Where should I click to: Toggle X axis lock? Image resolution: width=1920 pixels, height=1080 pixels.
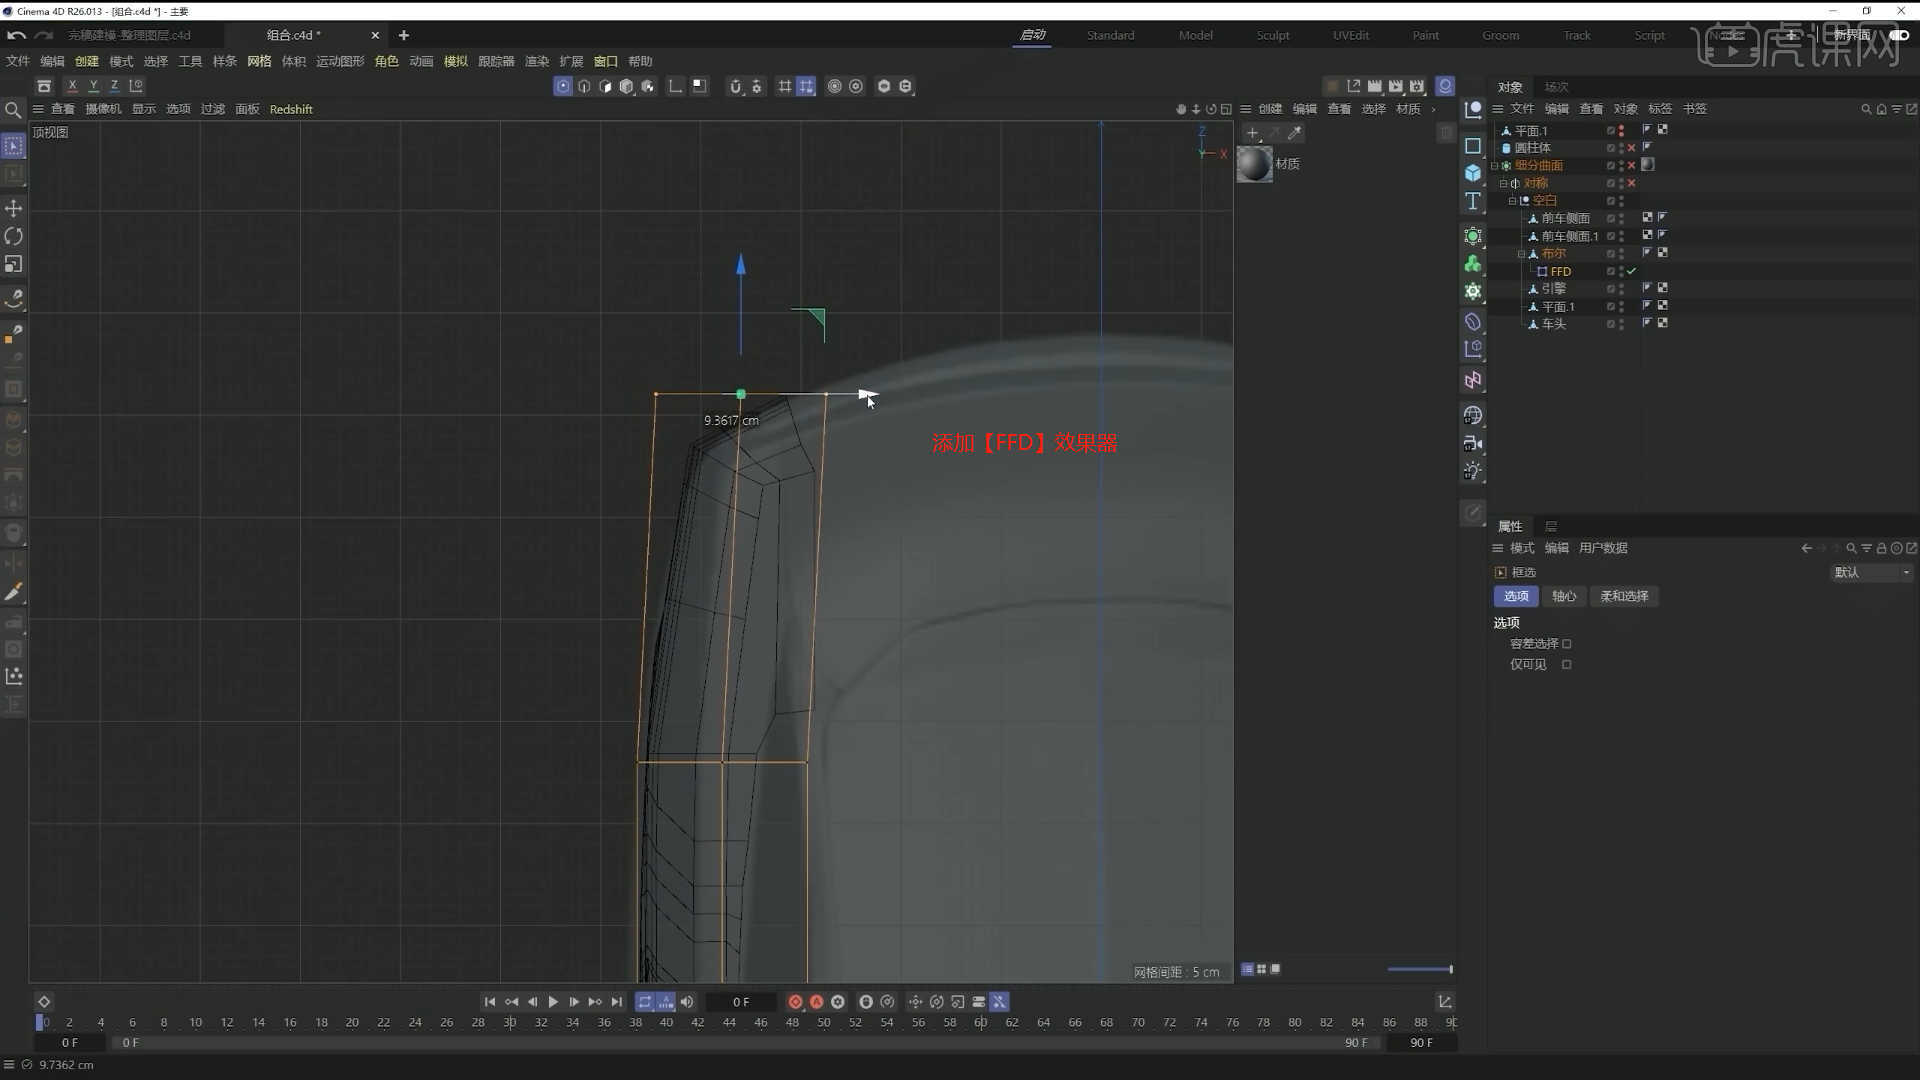point(72,86)
